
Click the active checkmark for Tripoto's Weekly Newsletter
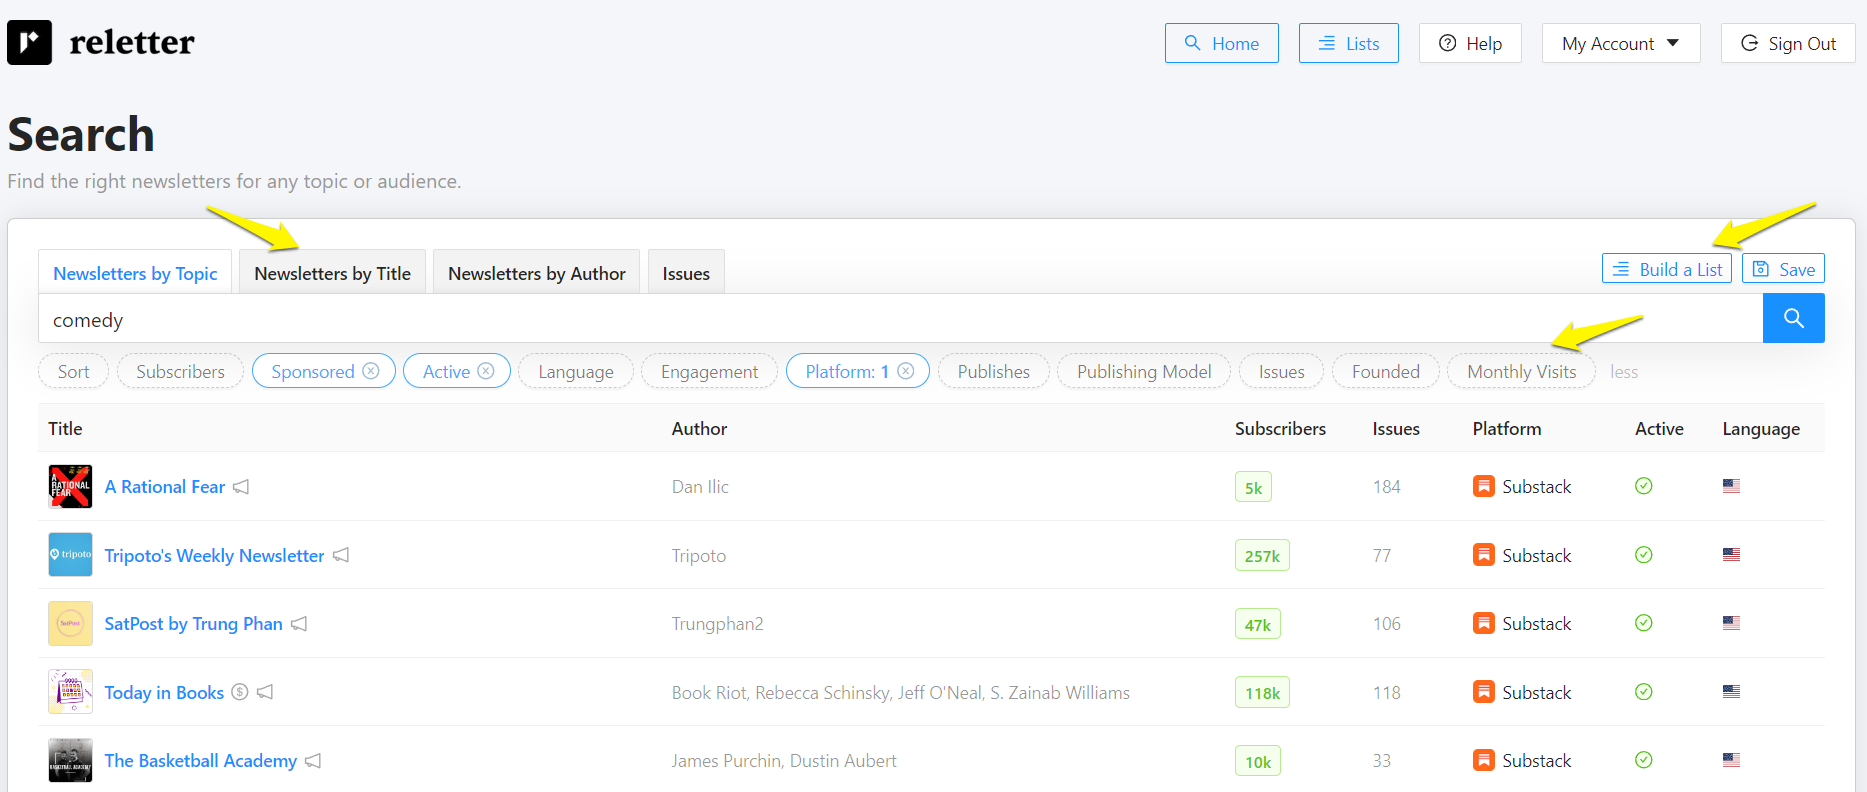(1643, 555)
